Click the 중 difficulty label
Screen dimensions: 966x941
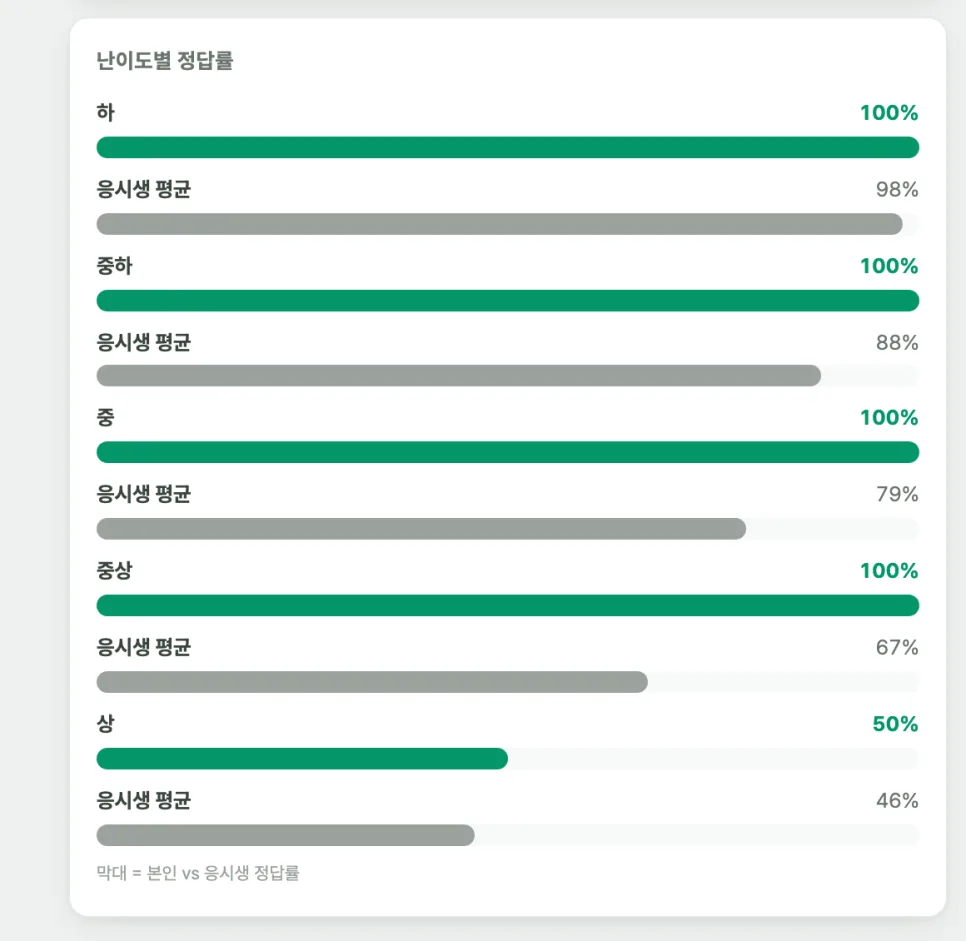tap(105, 417)
